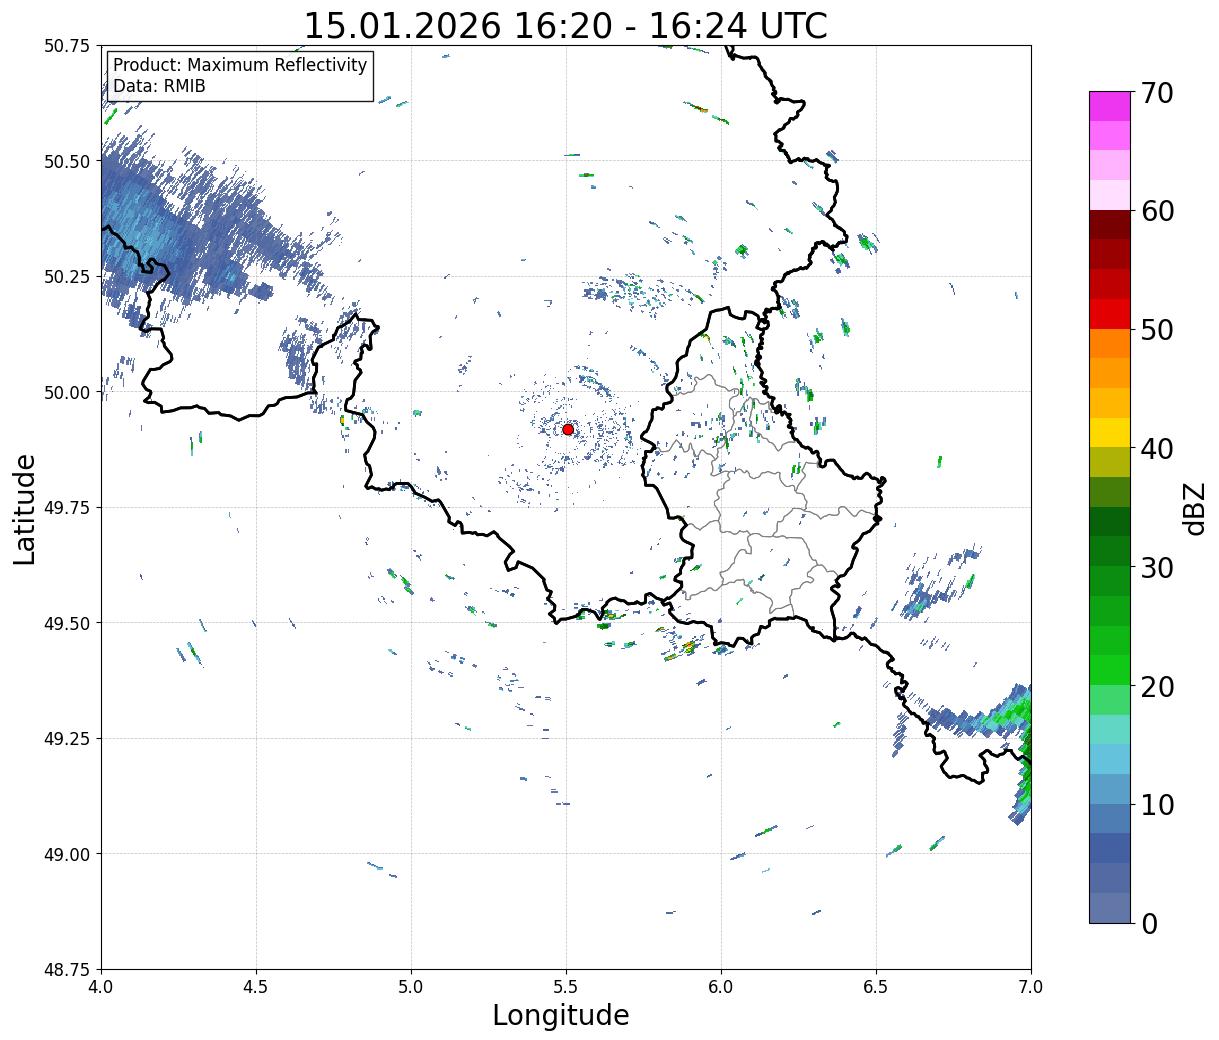Click the 30 tick label on colorbar
The width and height of the screenshot is (1219, 1040).
tap(1156, 567)
